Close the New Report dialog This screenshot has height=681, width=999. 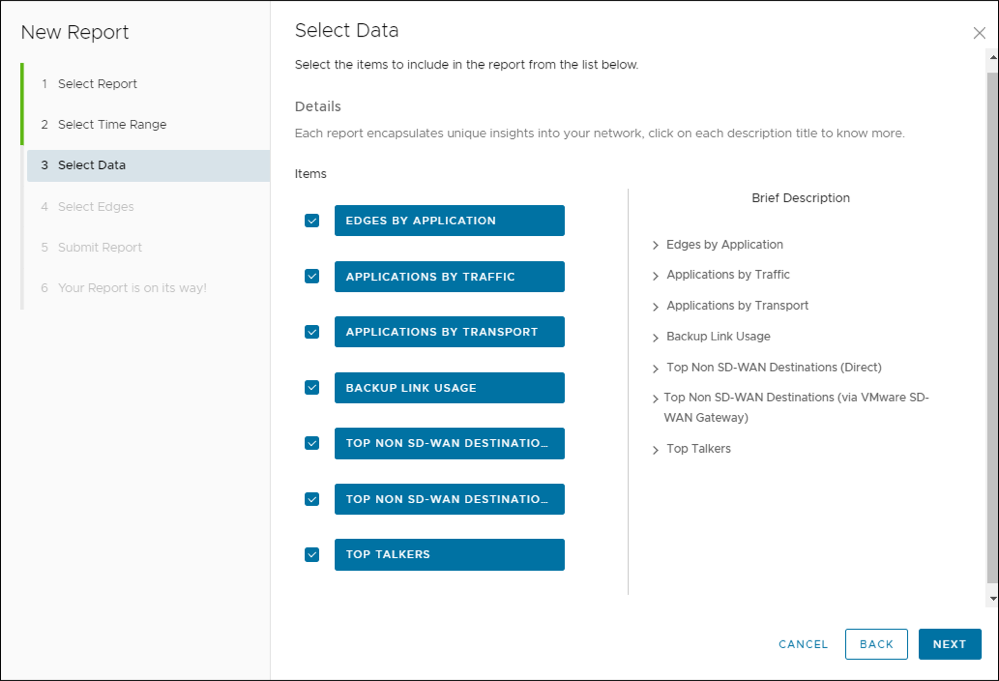coord(979,33)
